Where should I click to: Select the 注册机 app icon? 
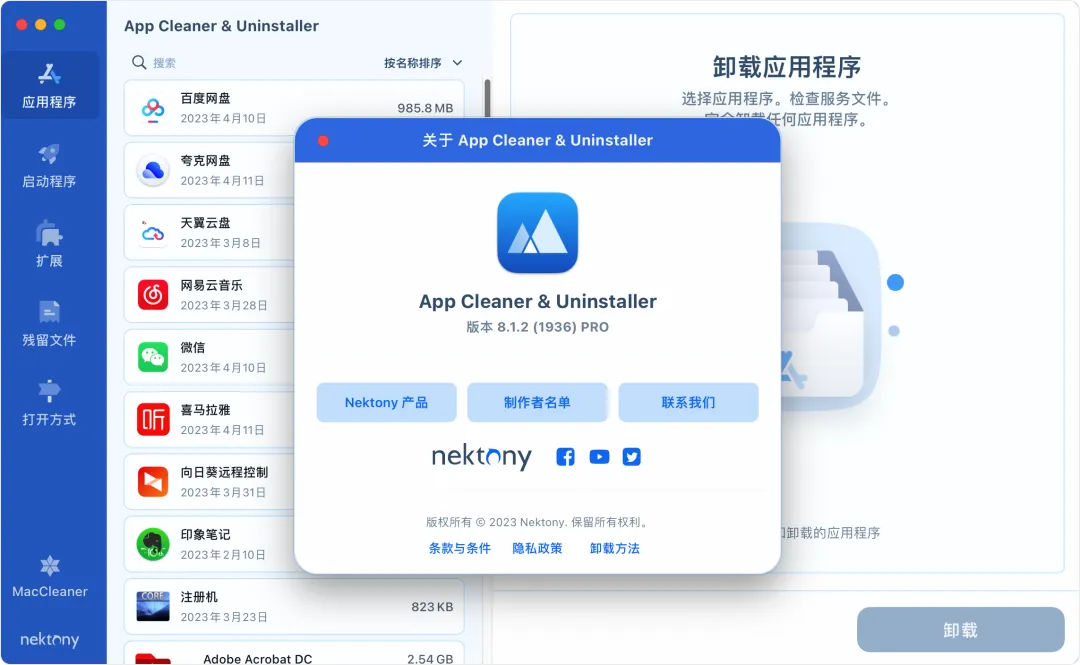tap(153, 606)
